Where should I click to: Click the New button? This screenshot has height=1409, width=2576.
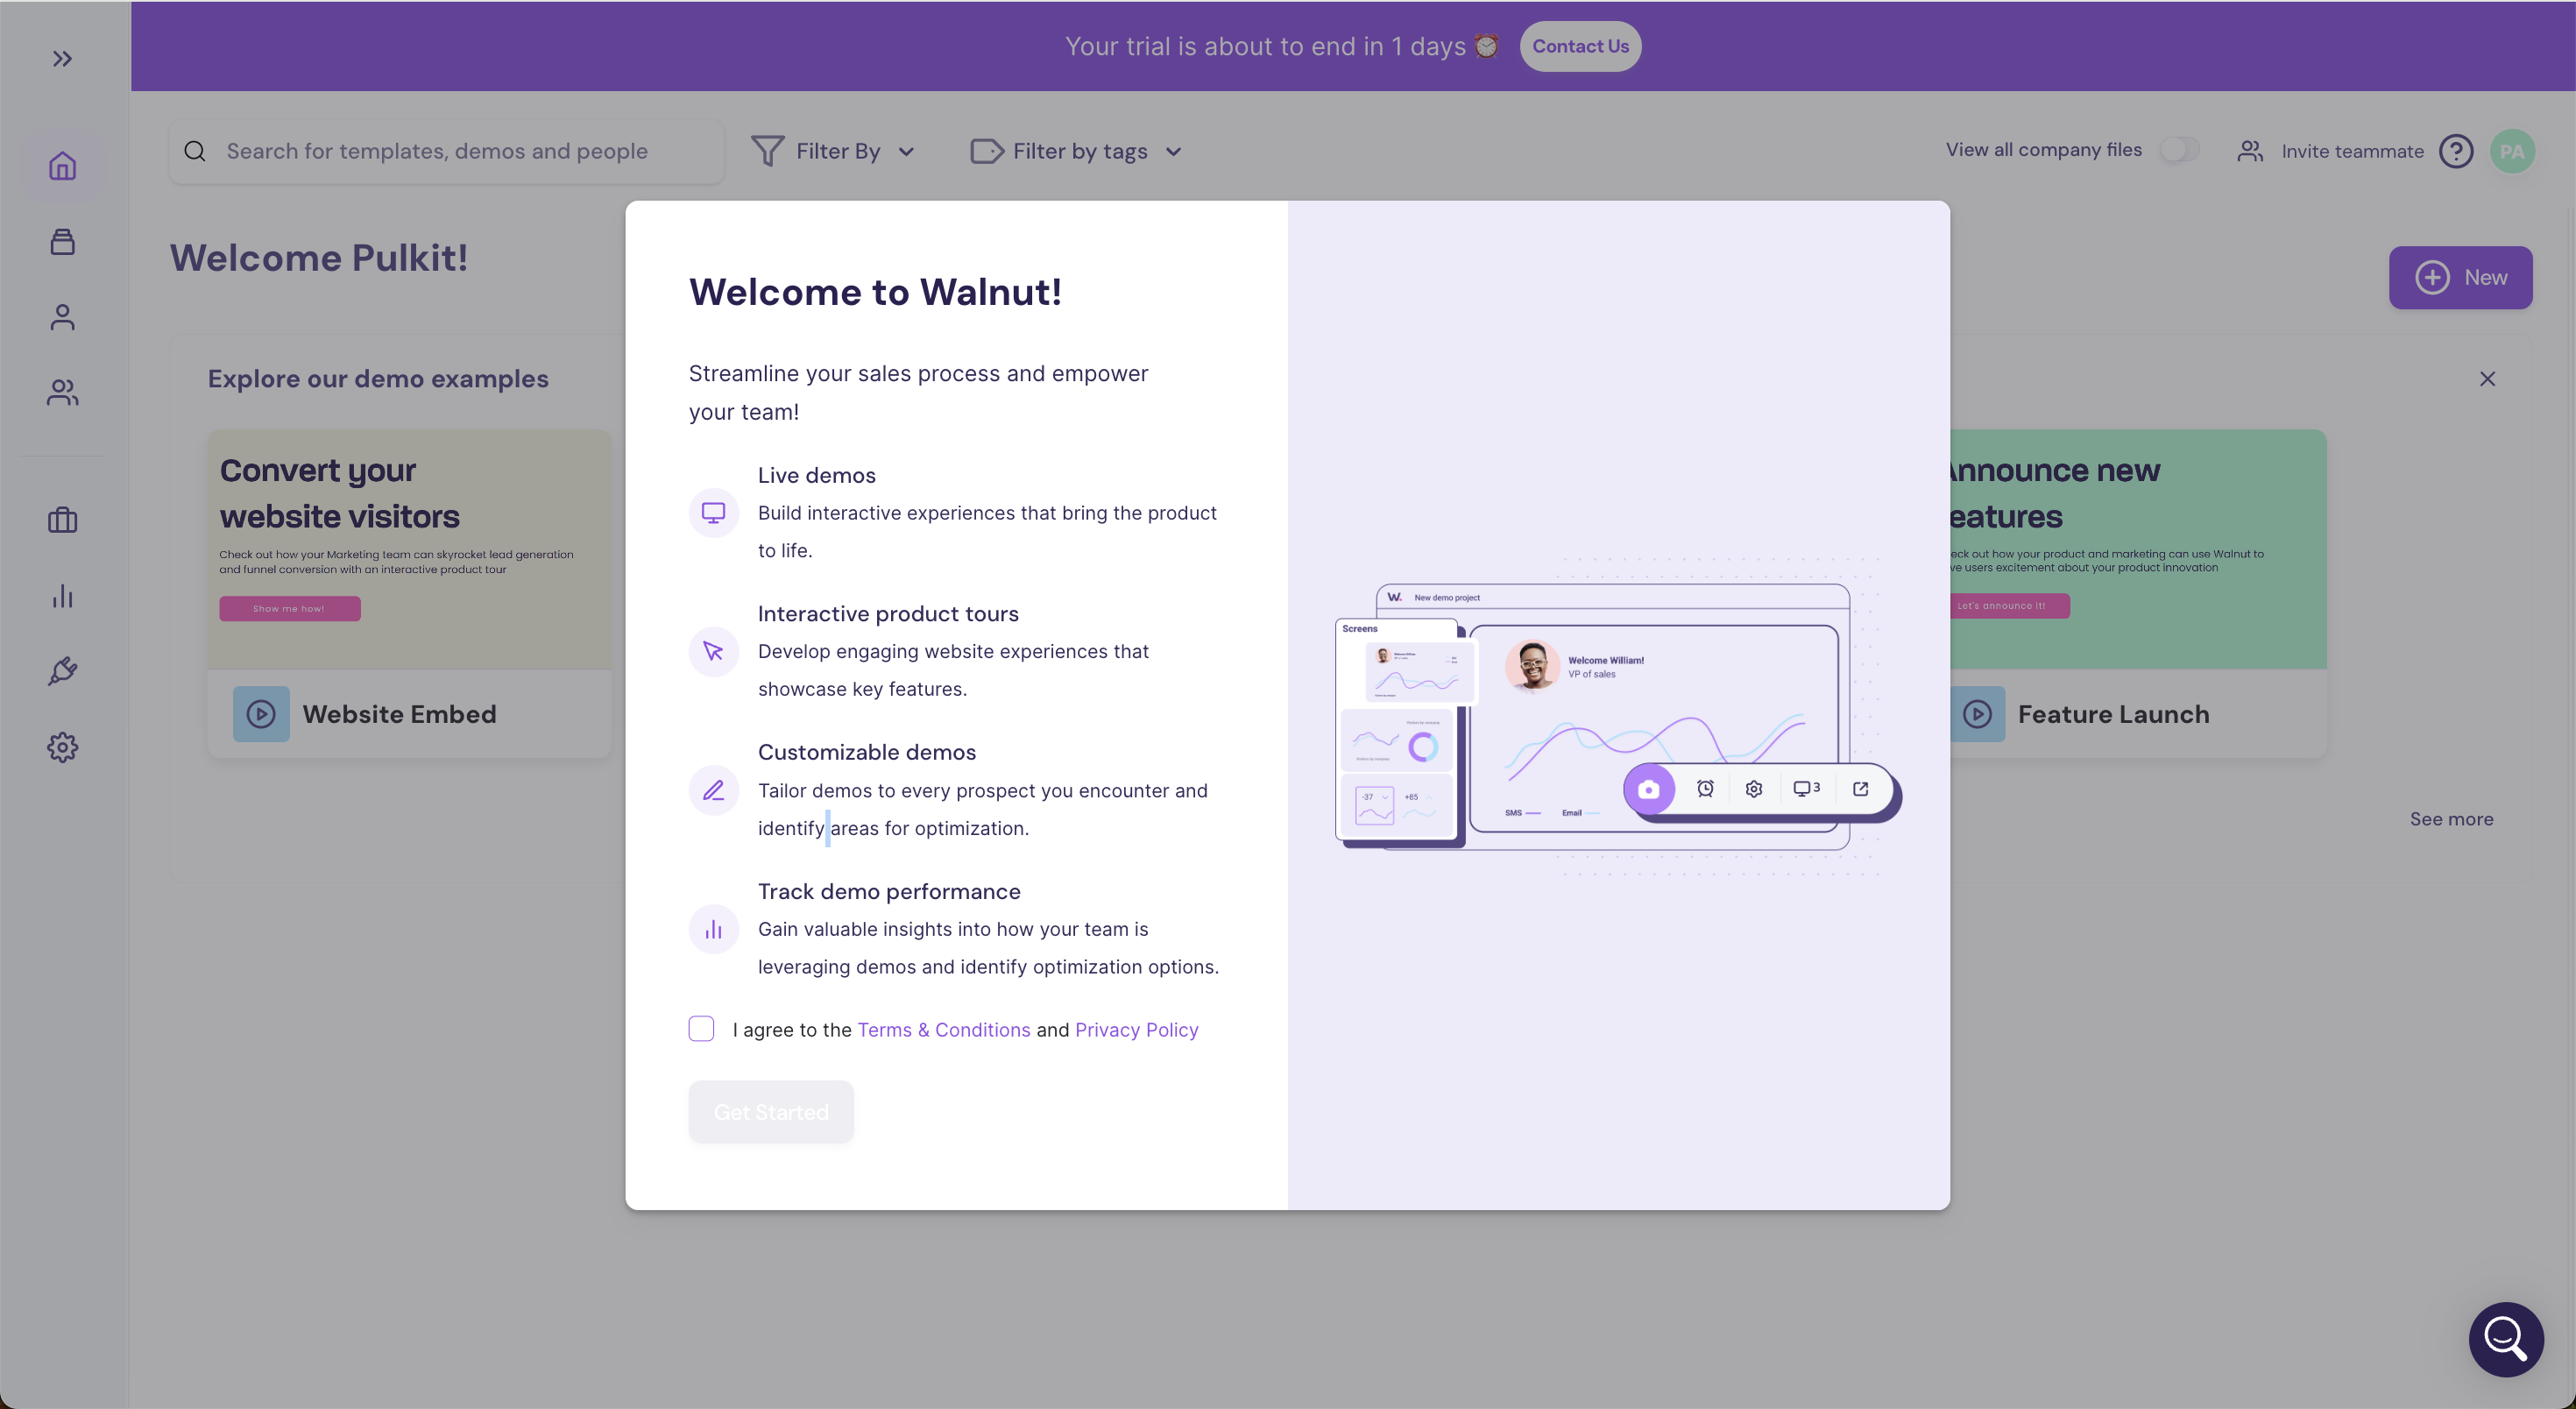(x=2460, y=277)
